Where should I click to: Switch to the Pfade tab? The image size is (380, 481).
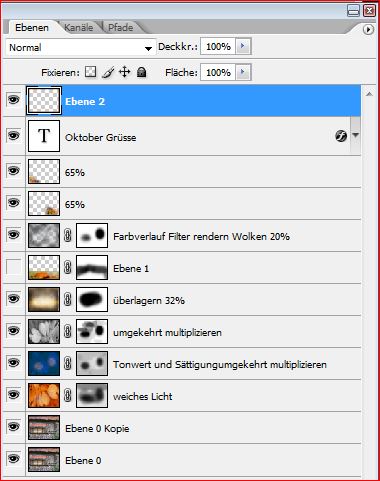point(121,28)
